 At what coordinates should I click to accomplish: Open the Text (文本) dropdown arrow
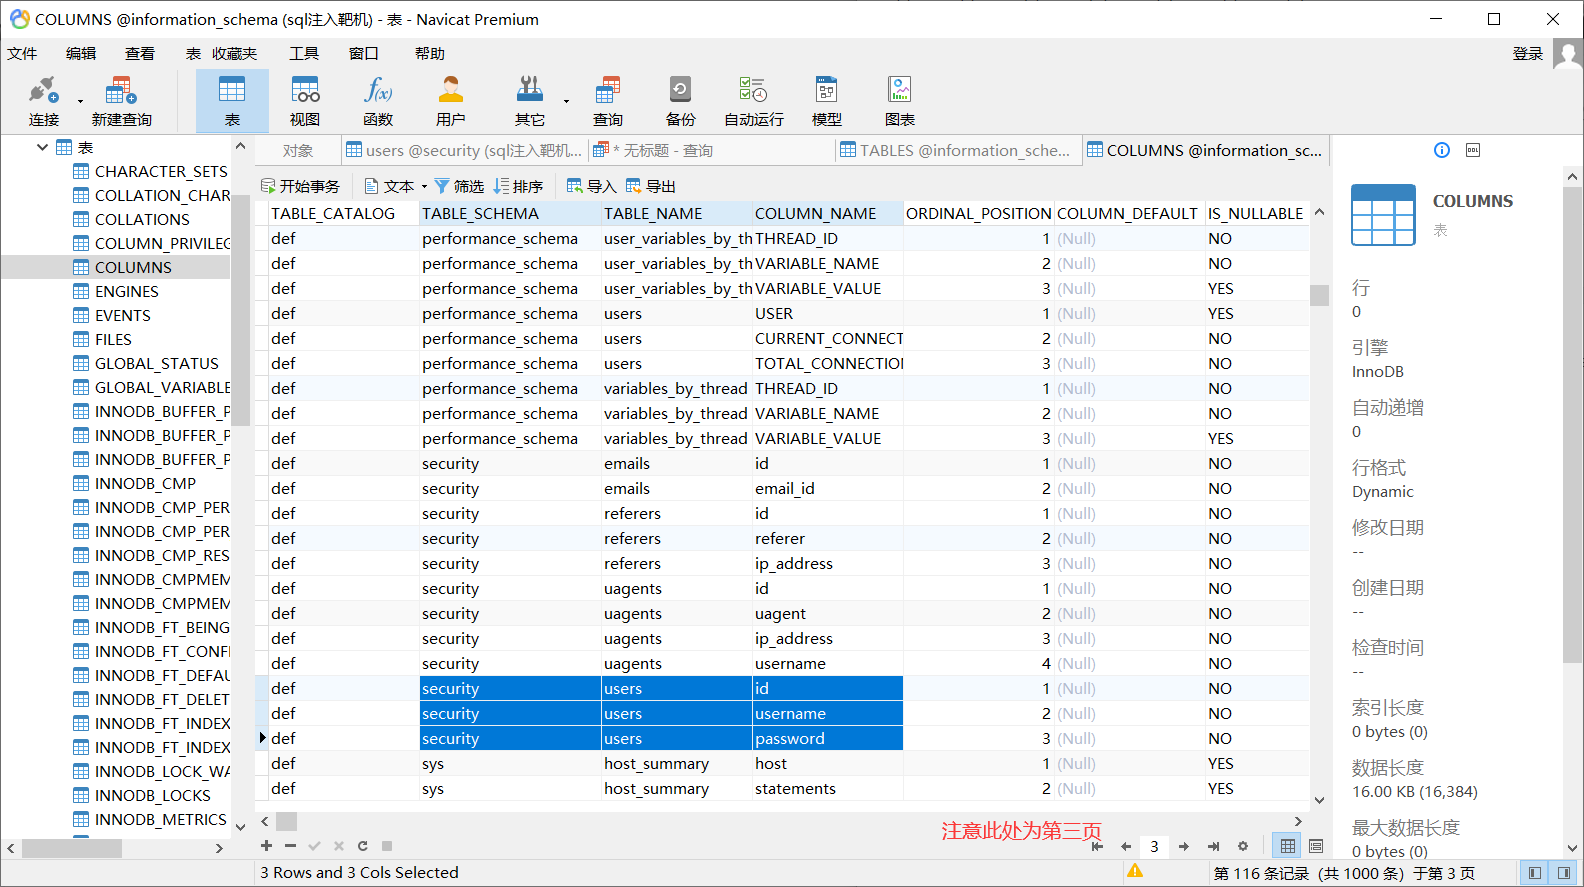[x=424, y=186]
